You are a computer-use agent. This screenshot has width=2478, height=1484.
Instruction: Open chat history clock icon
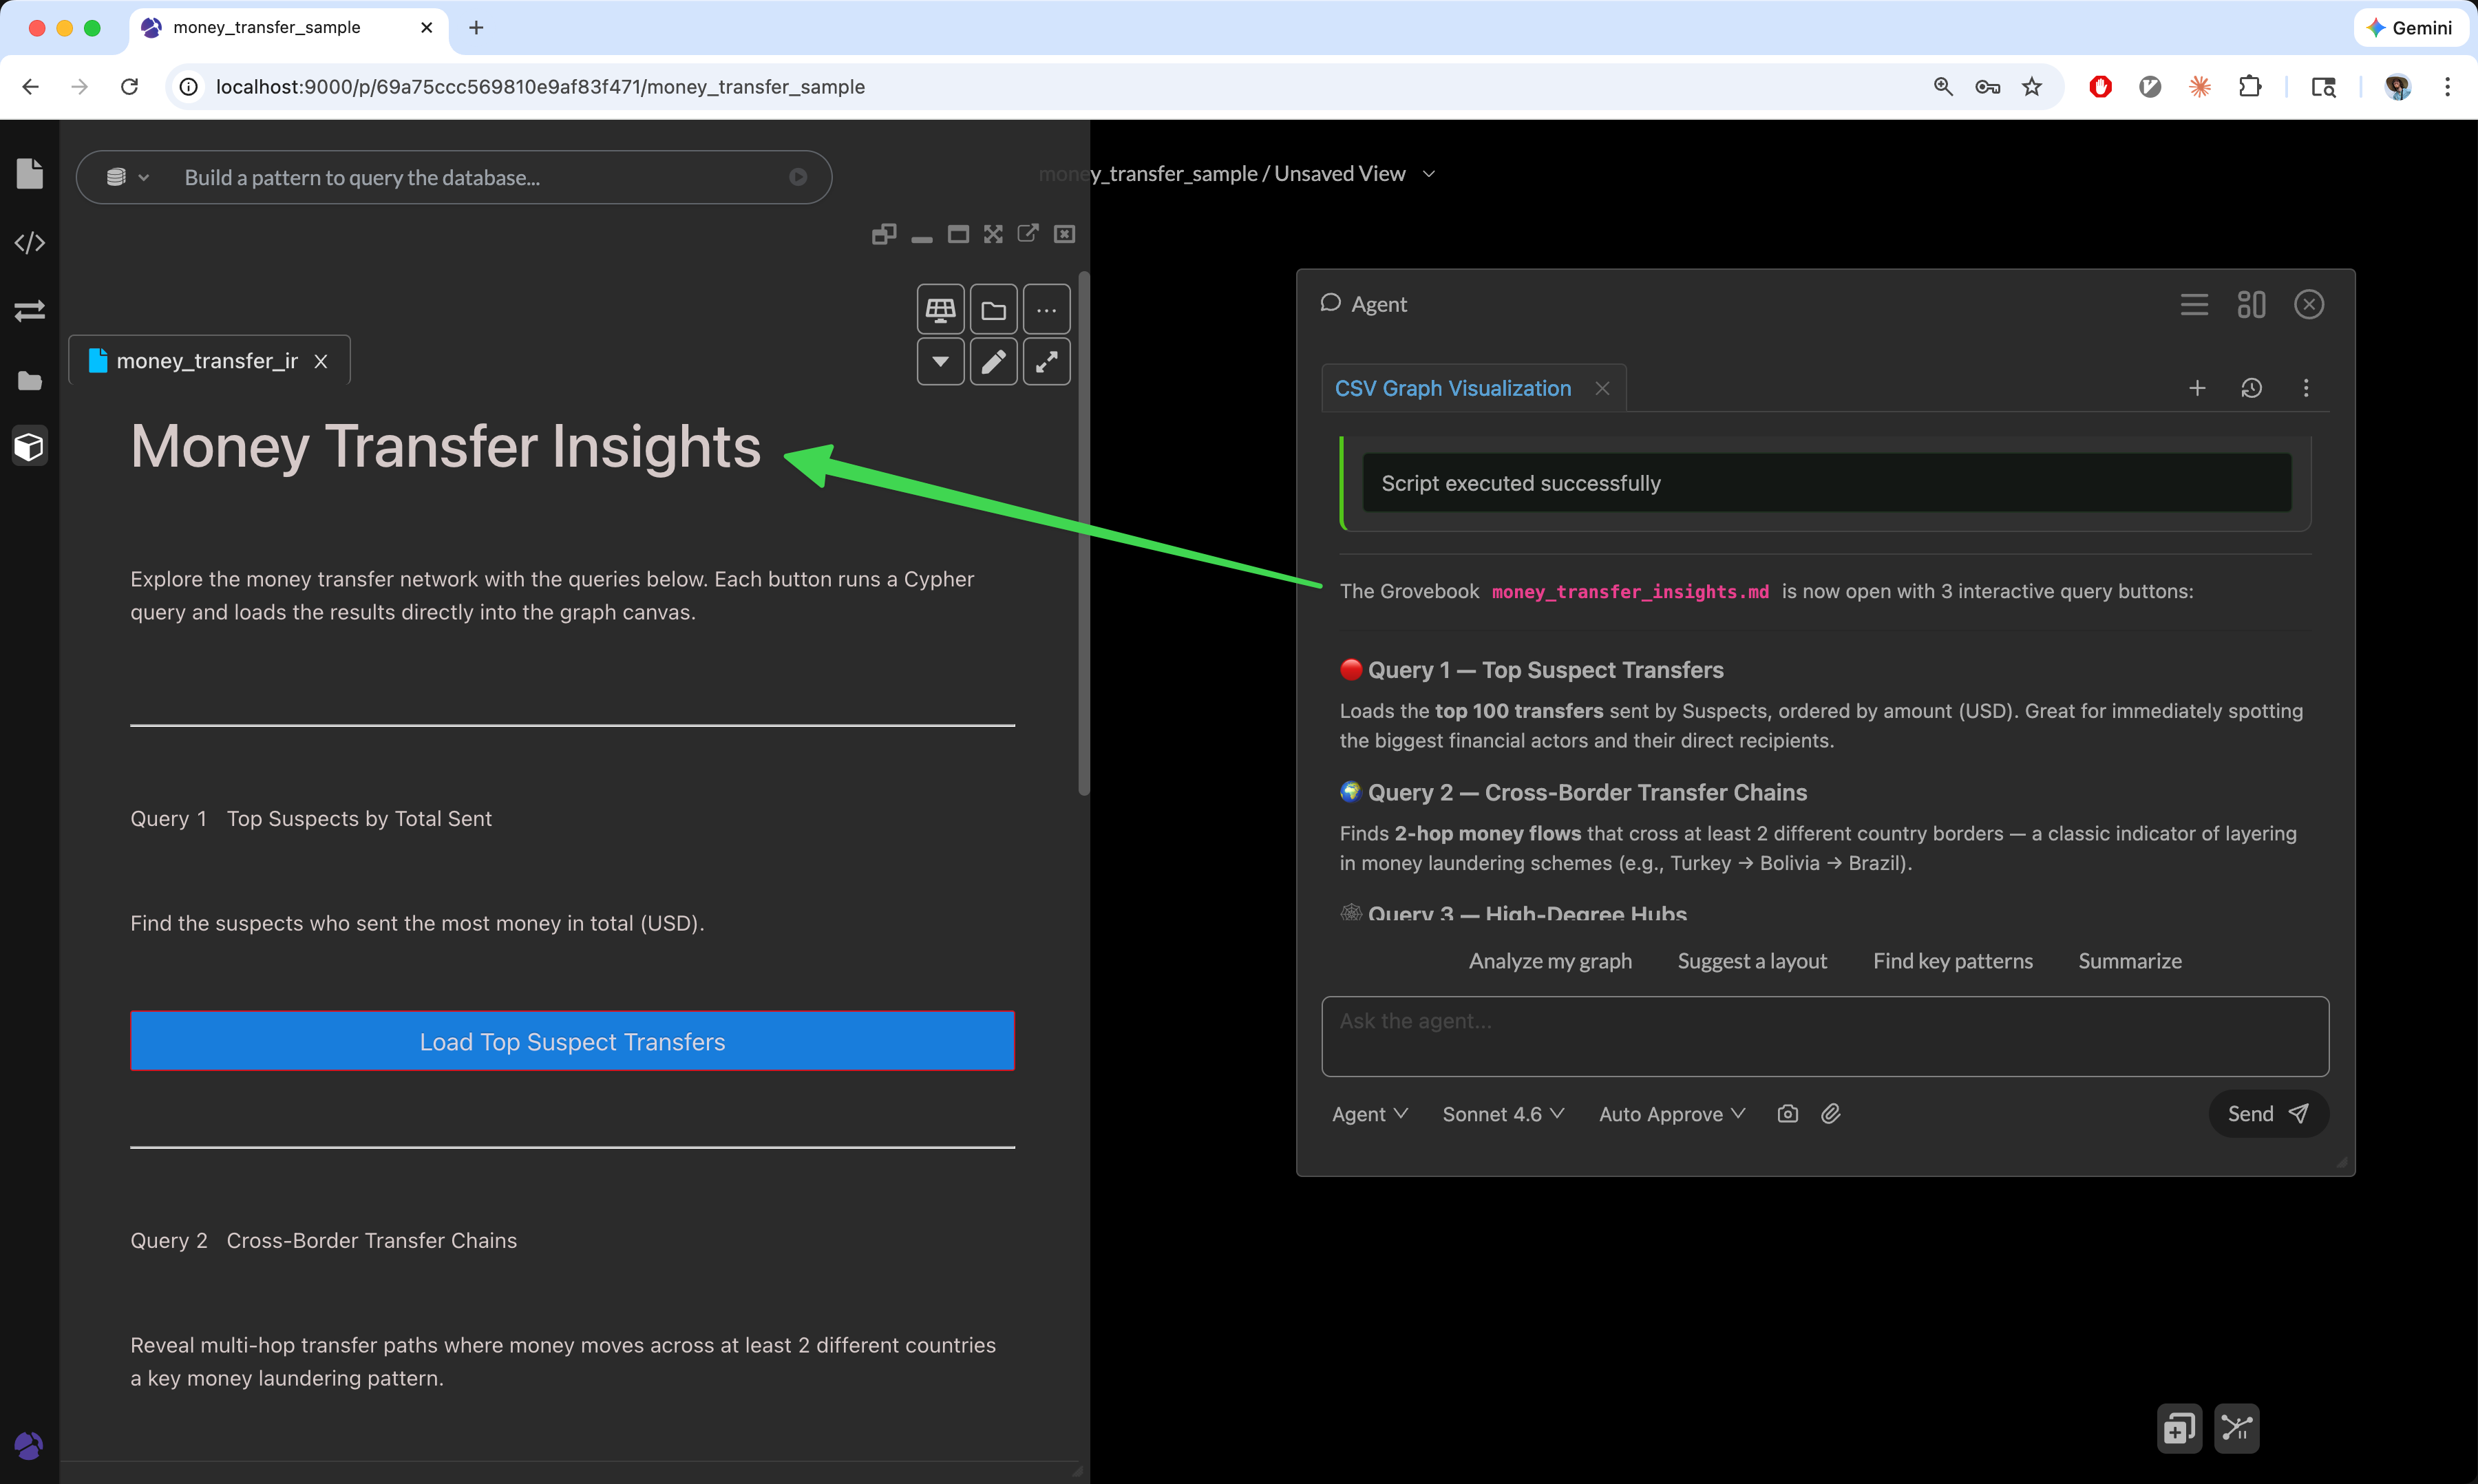2251,388
